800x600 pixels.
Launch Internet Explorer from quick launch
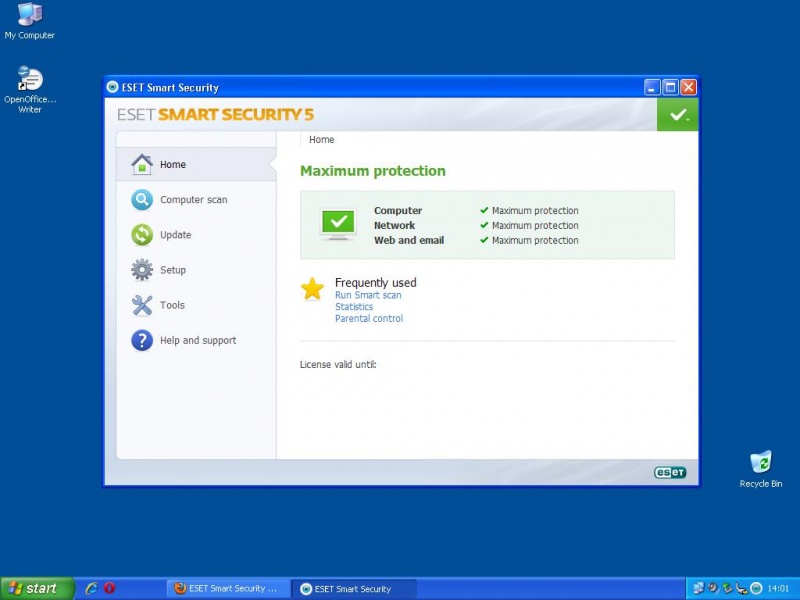tap(91, 588)
